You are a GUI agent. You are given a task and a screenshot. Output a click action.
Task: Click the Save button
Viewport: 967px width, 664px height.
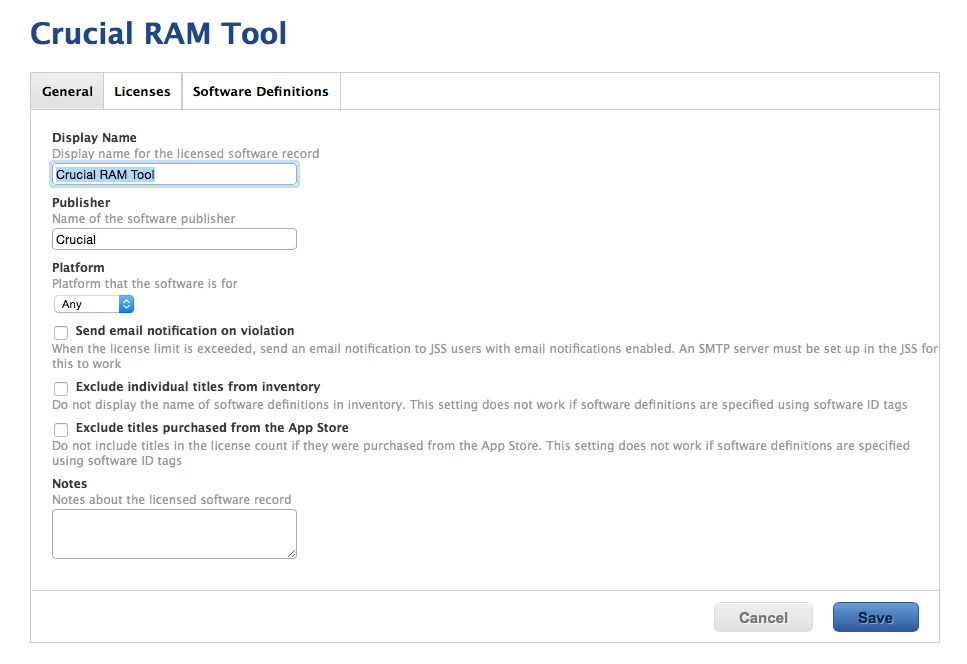876,617
